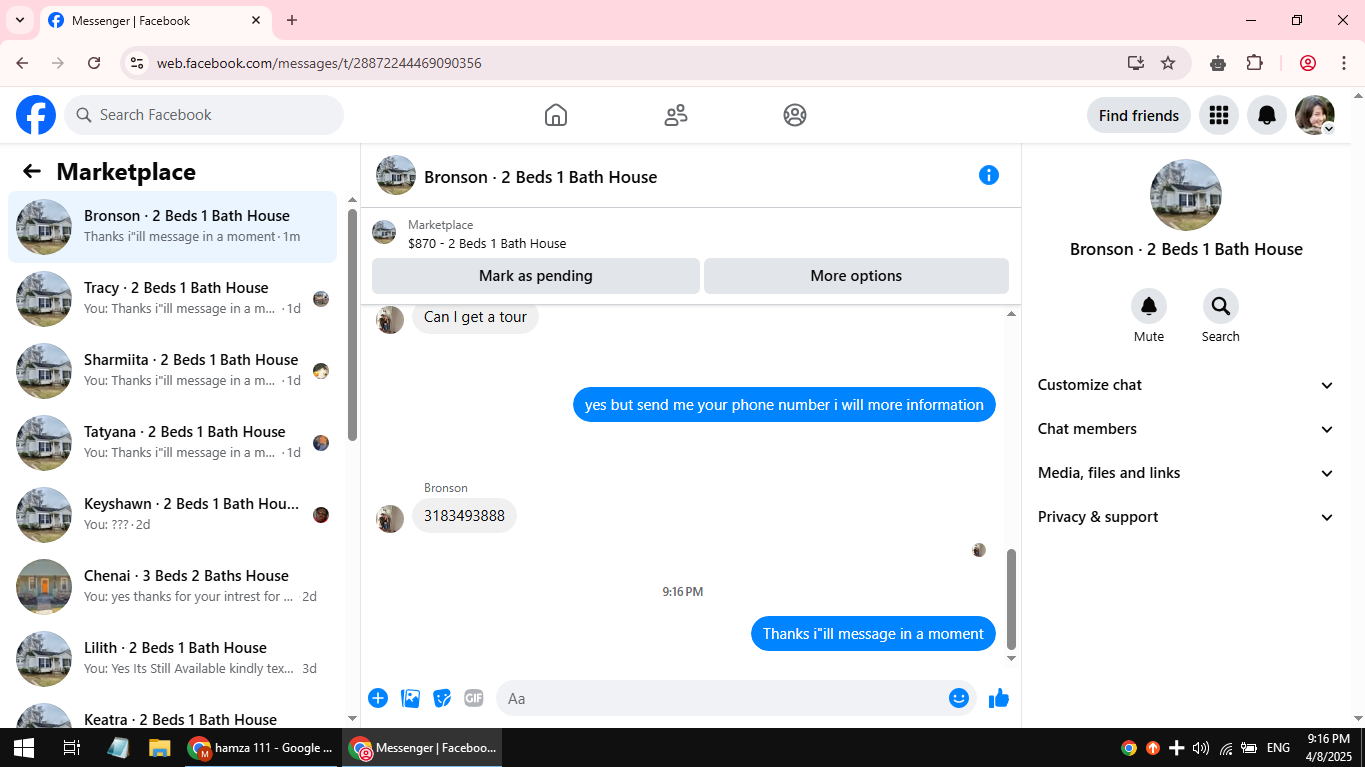Open Lilith 2 Beds 1 Bath House chat
Screen dimensions: 1365x767
pyautogui.click(x=173, y=659)
